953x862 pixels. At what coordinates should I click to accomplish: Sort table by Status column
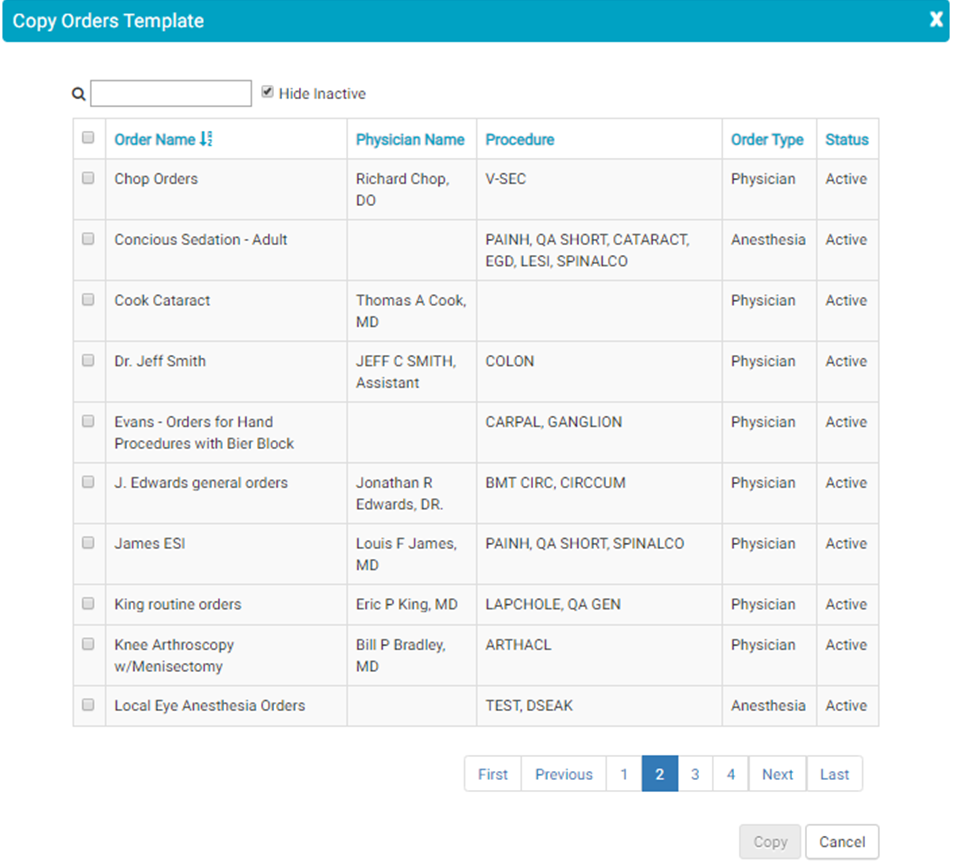(846, 140)
